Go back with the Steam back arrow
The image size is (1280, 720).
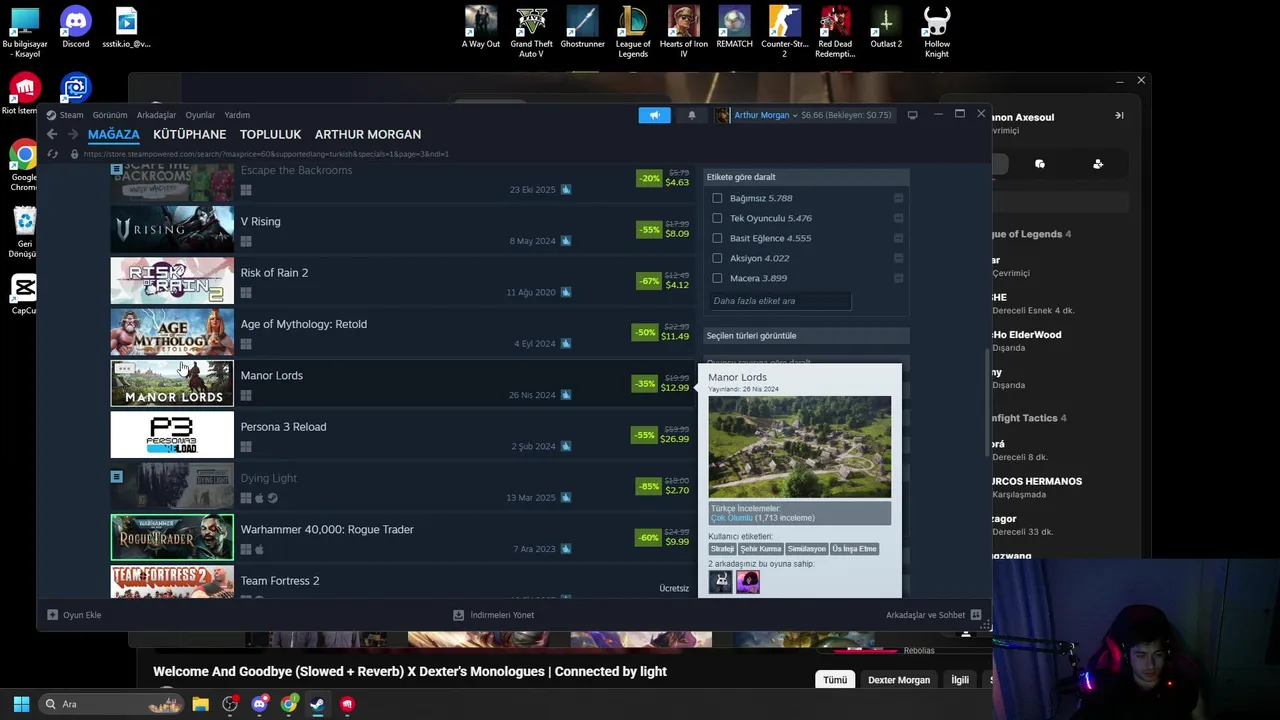point(52,134)
